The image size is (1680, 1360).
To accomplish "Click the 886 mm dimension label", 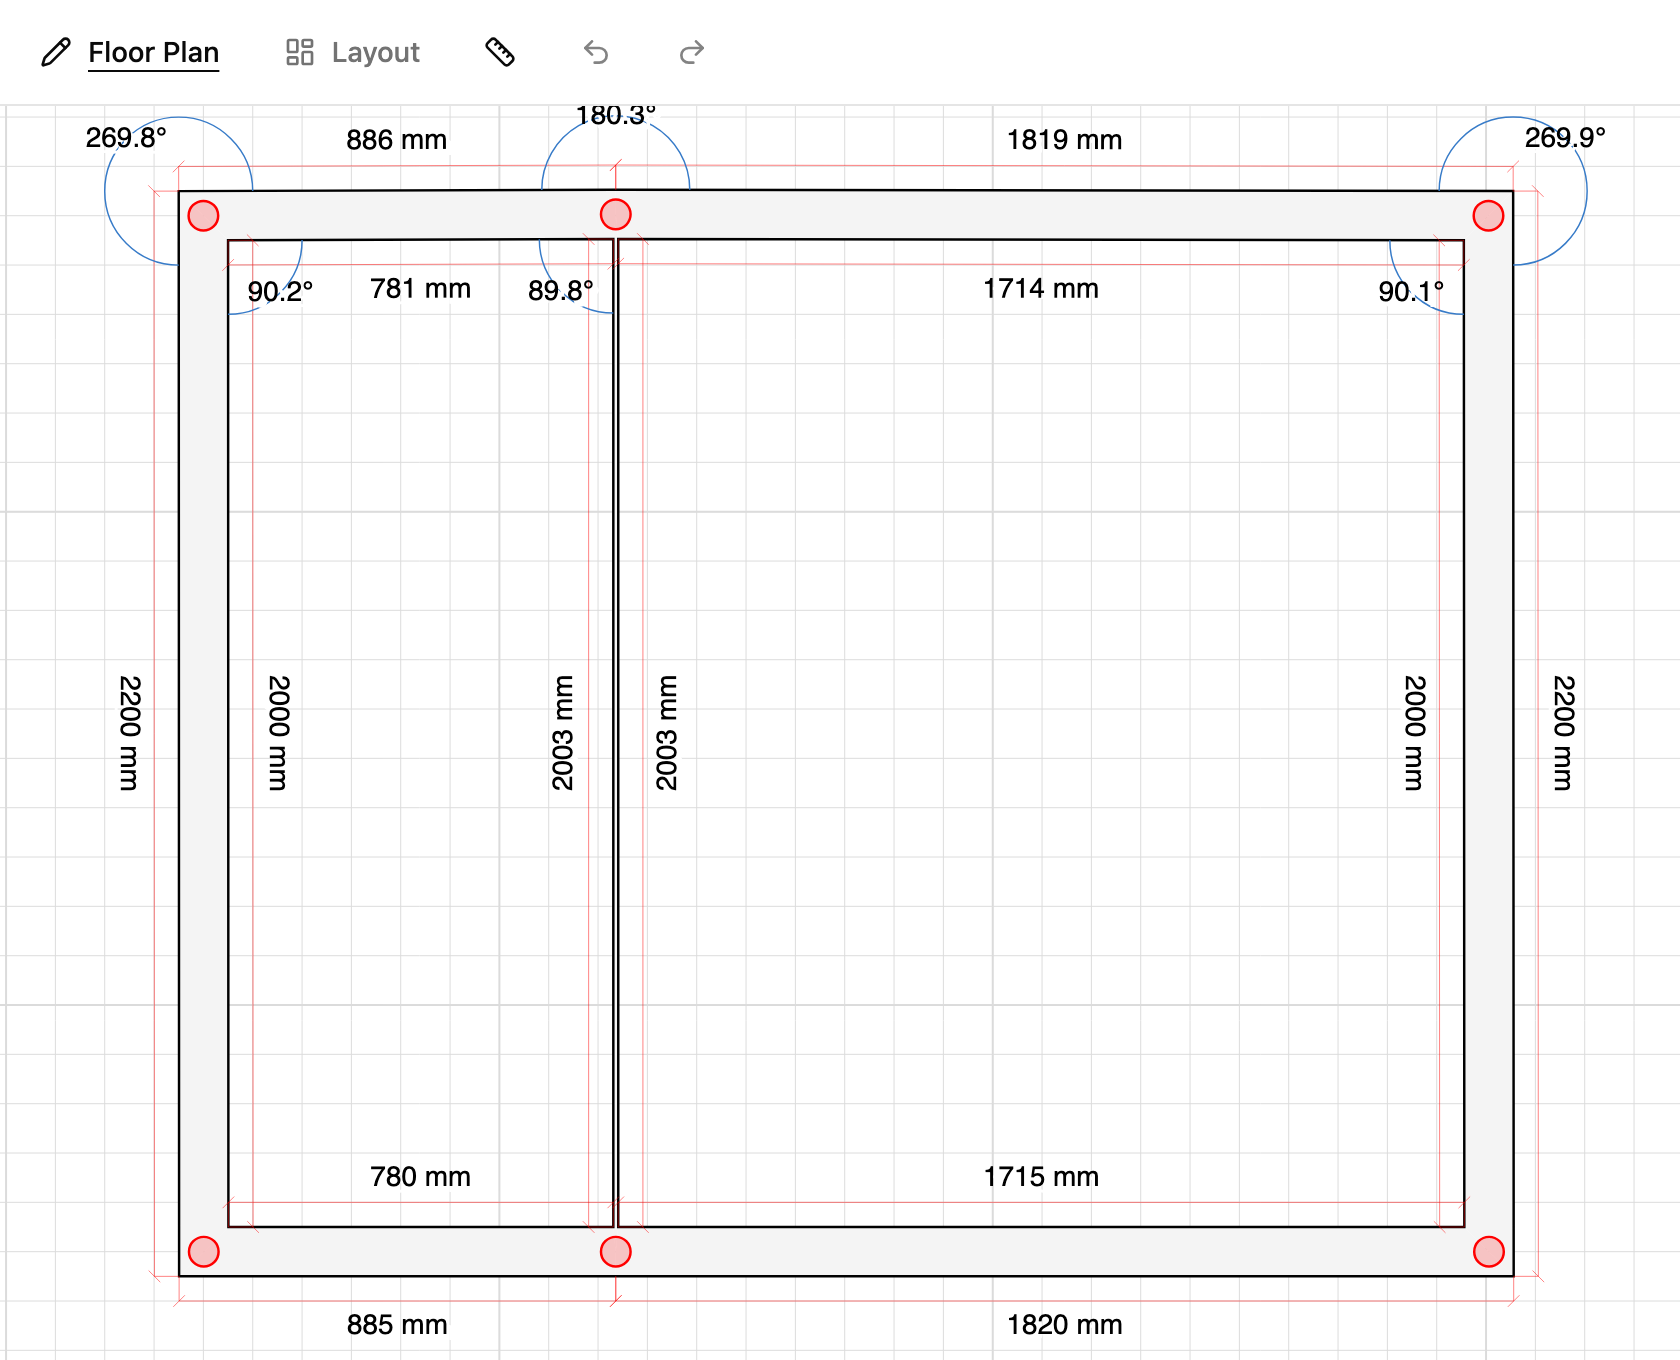I will pos(397,140).
